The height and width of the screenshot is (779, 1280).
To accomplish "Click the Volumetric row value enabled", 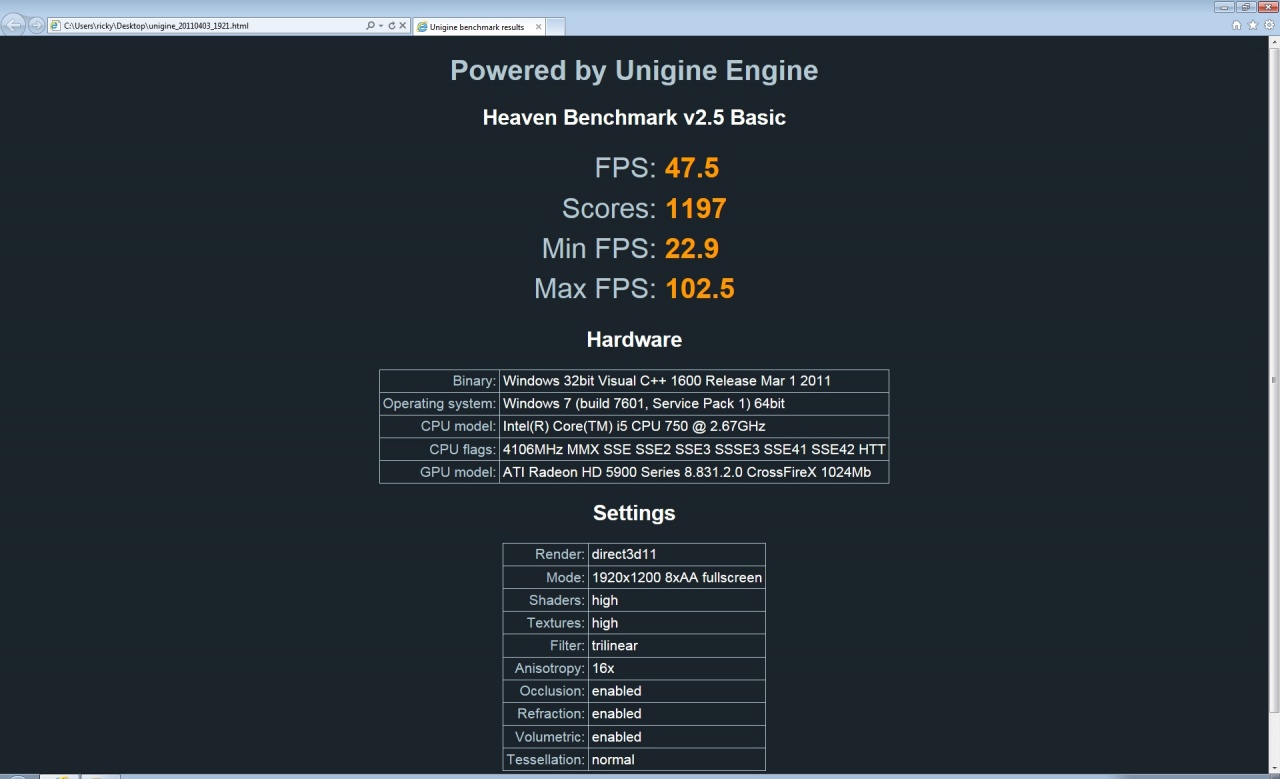I will coord(677,737).
